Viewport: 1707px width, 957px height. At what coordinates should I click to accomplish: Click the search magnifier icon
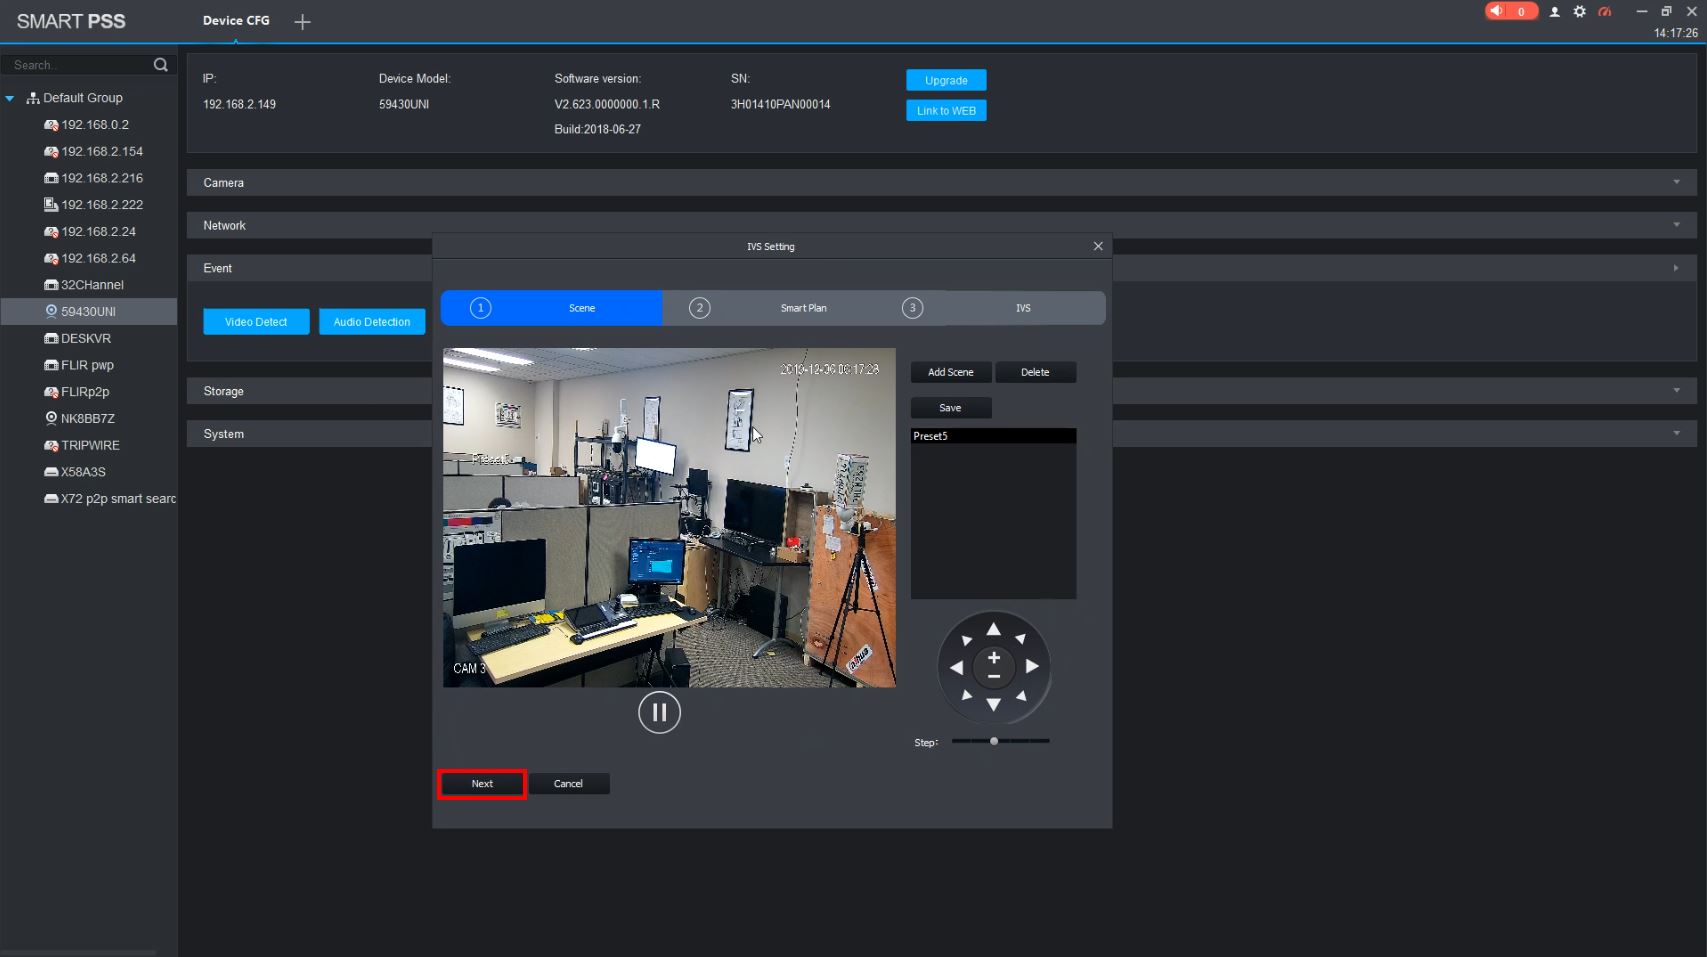coord(160,65)
